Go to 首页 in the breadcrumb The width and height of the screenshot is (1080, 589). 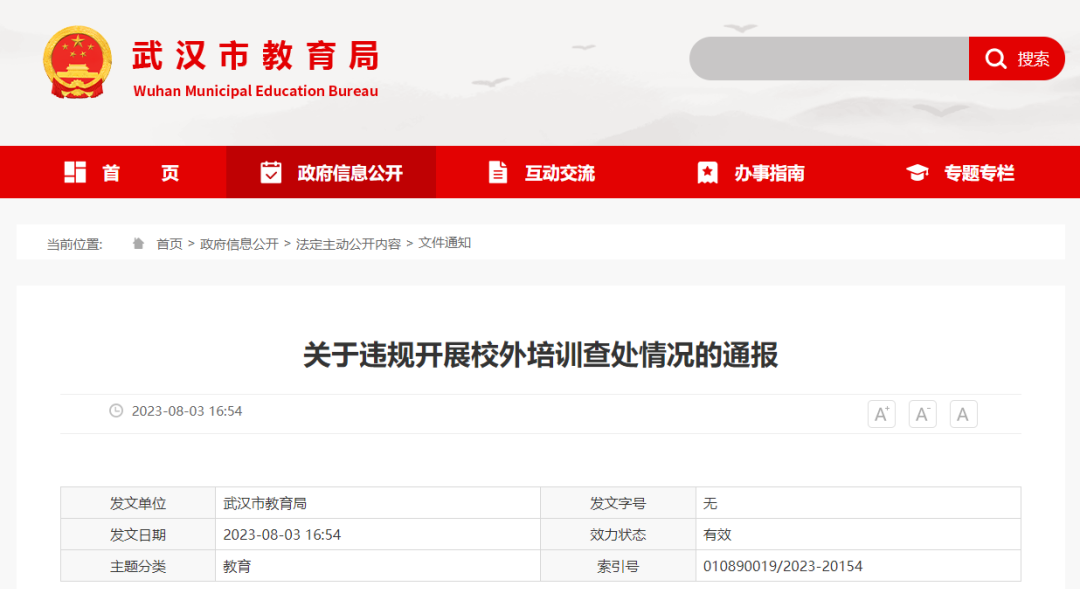169,244
